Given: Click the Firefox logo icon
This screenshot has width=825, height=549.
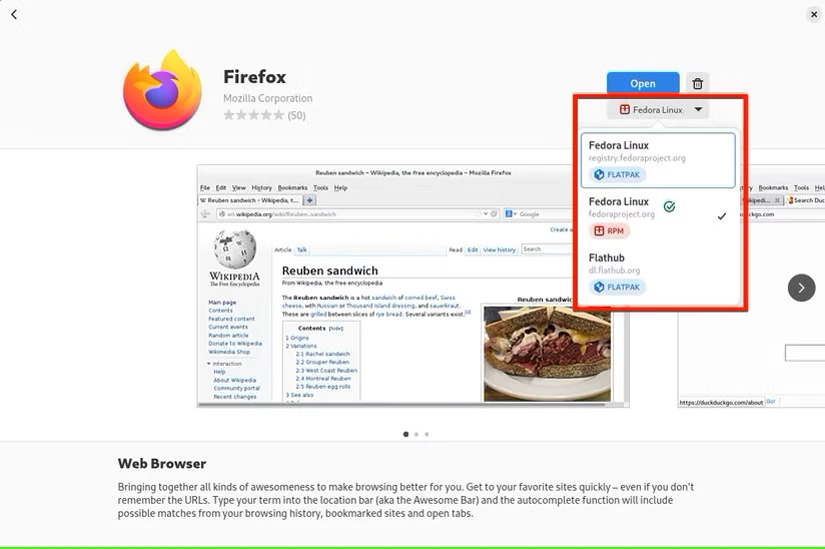Looking at the screenshot, I should click(x=163, y=90).
